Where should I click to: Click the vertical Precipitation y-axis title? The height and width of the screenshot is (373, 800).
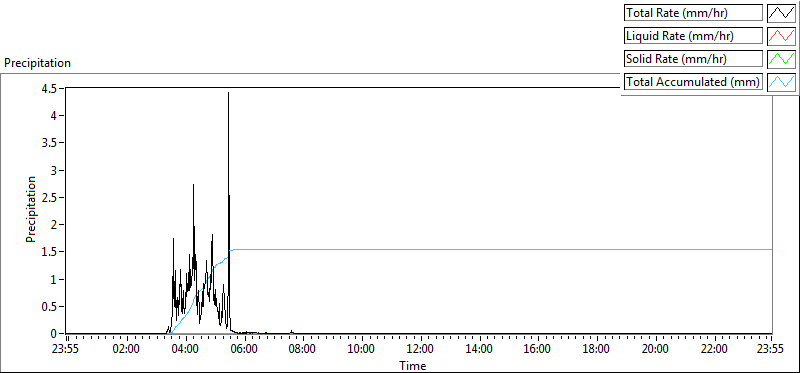(x=31, y=209)
